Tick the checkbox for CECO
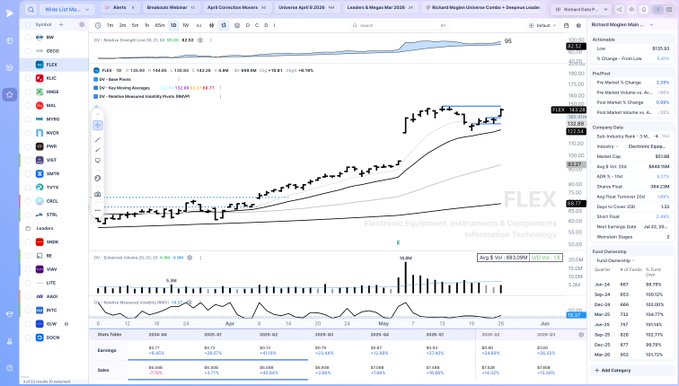This screenshot has height=386, width=679. point(28,51)
